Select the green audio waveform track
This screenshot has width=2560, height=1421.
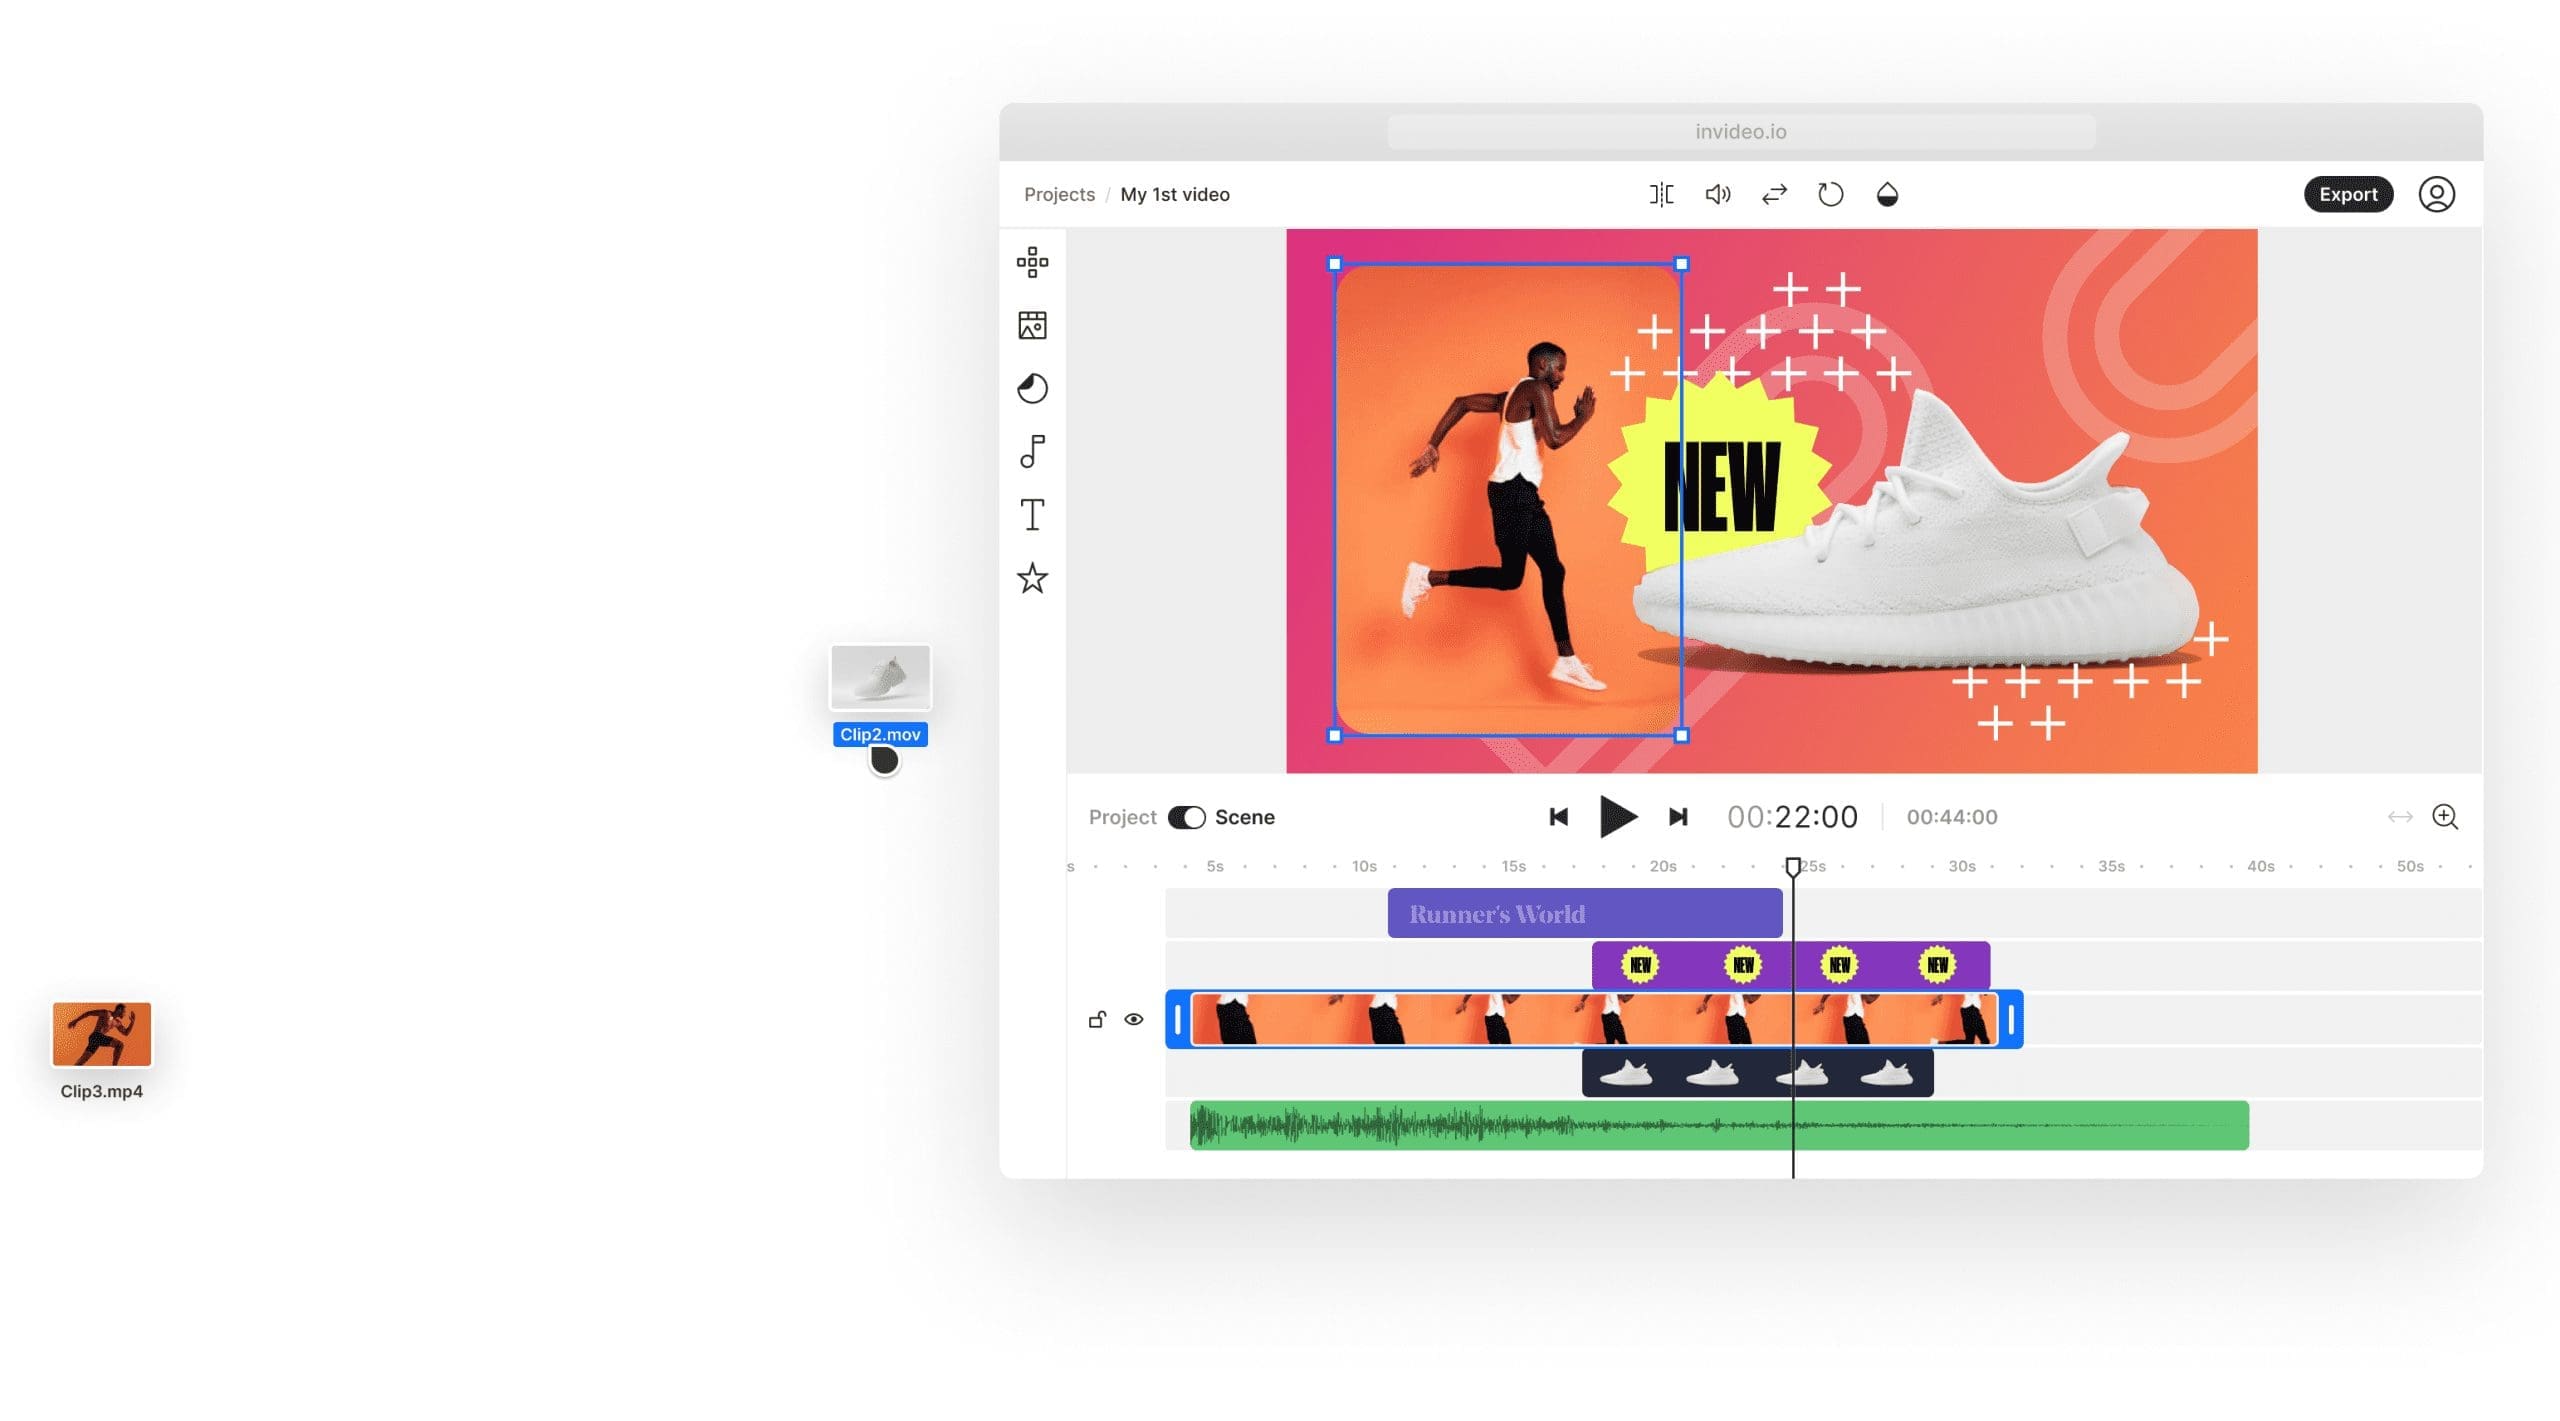(x=1719, y=1126)
